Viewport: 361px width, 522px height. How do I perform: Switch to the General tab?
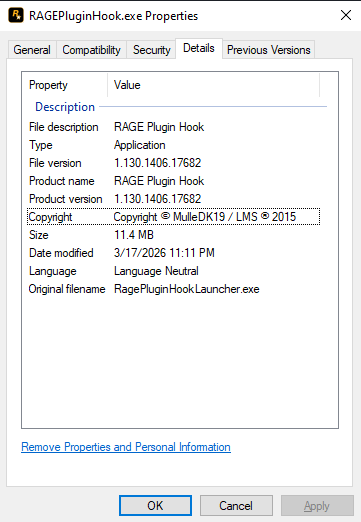click(x=32, y=50)
